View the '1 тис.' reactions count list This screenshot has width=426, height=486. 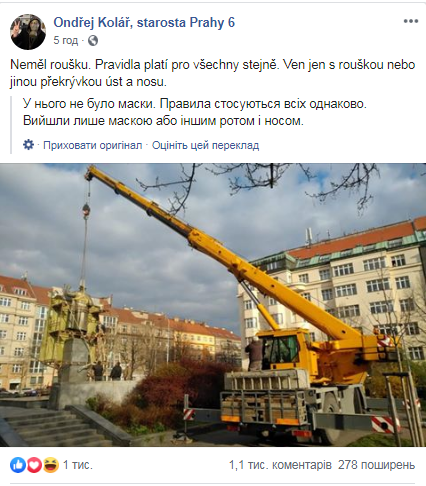[78, 465]
